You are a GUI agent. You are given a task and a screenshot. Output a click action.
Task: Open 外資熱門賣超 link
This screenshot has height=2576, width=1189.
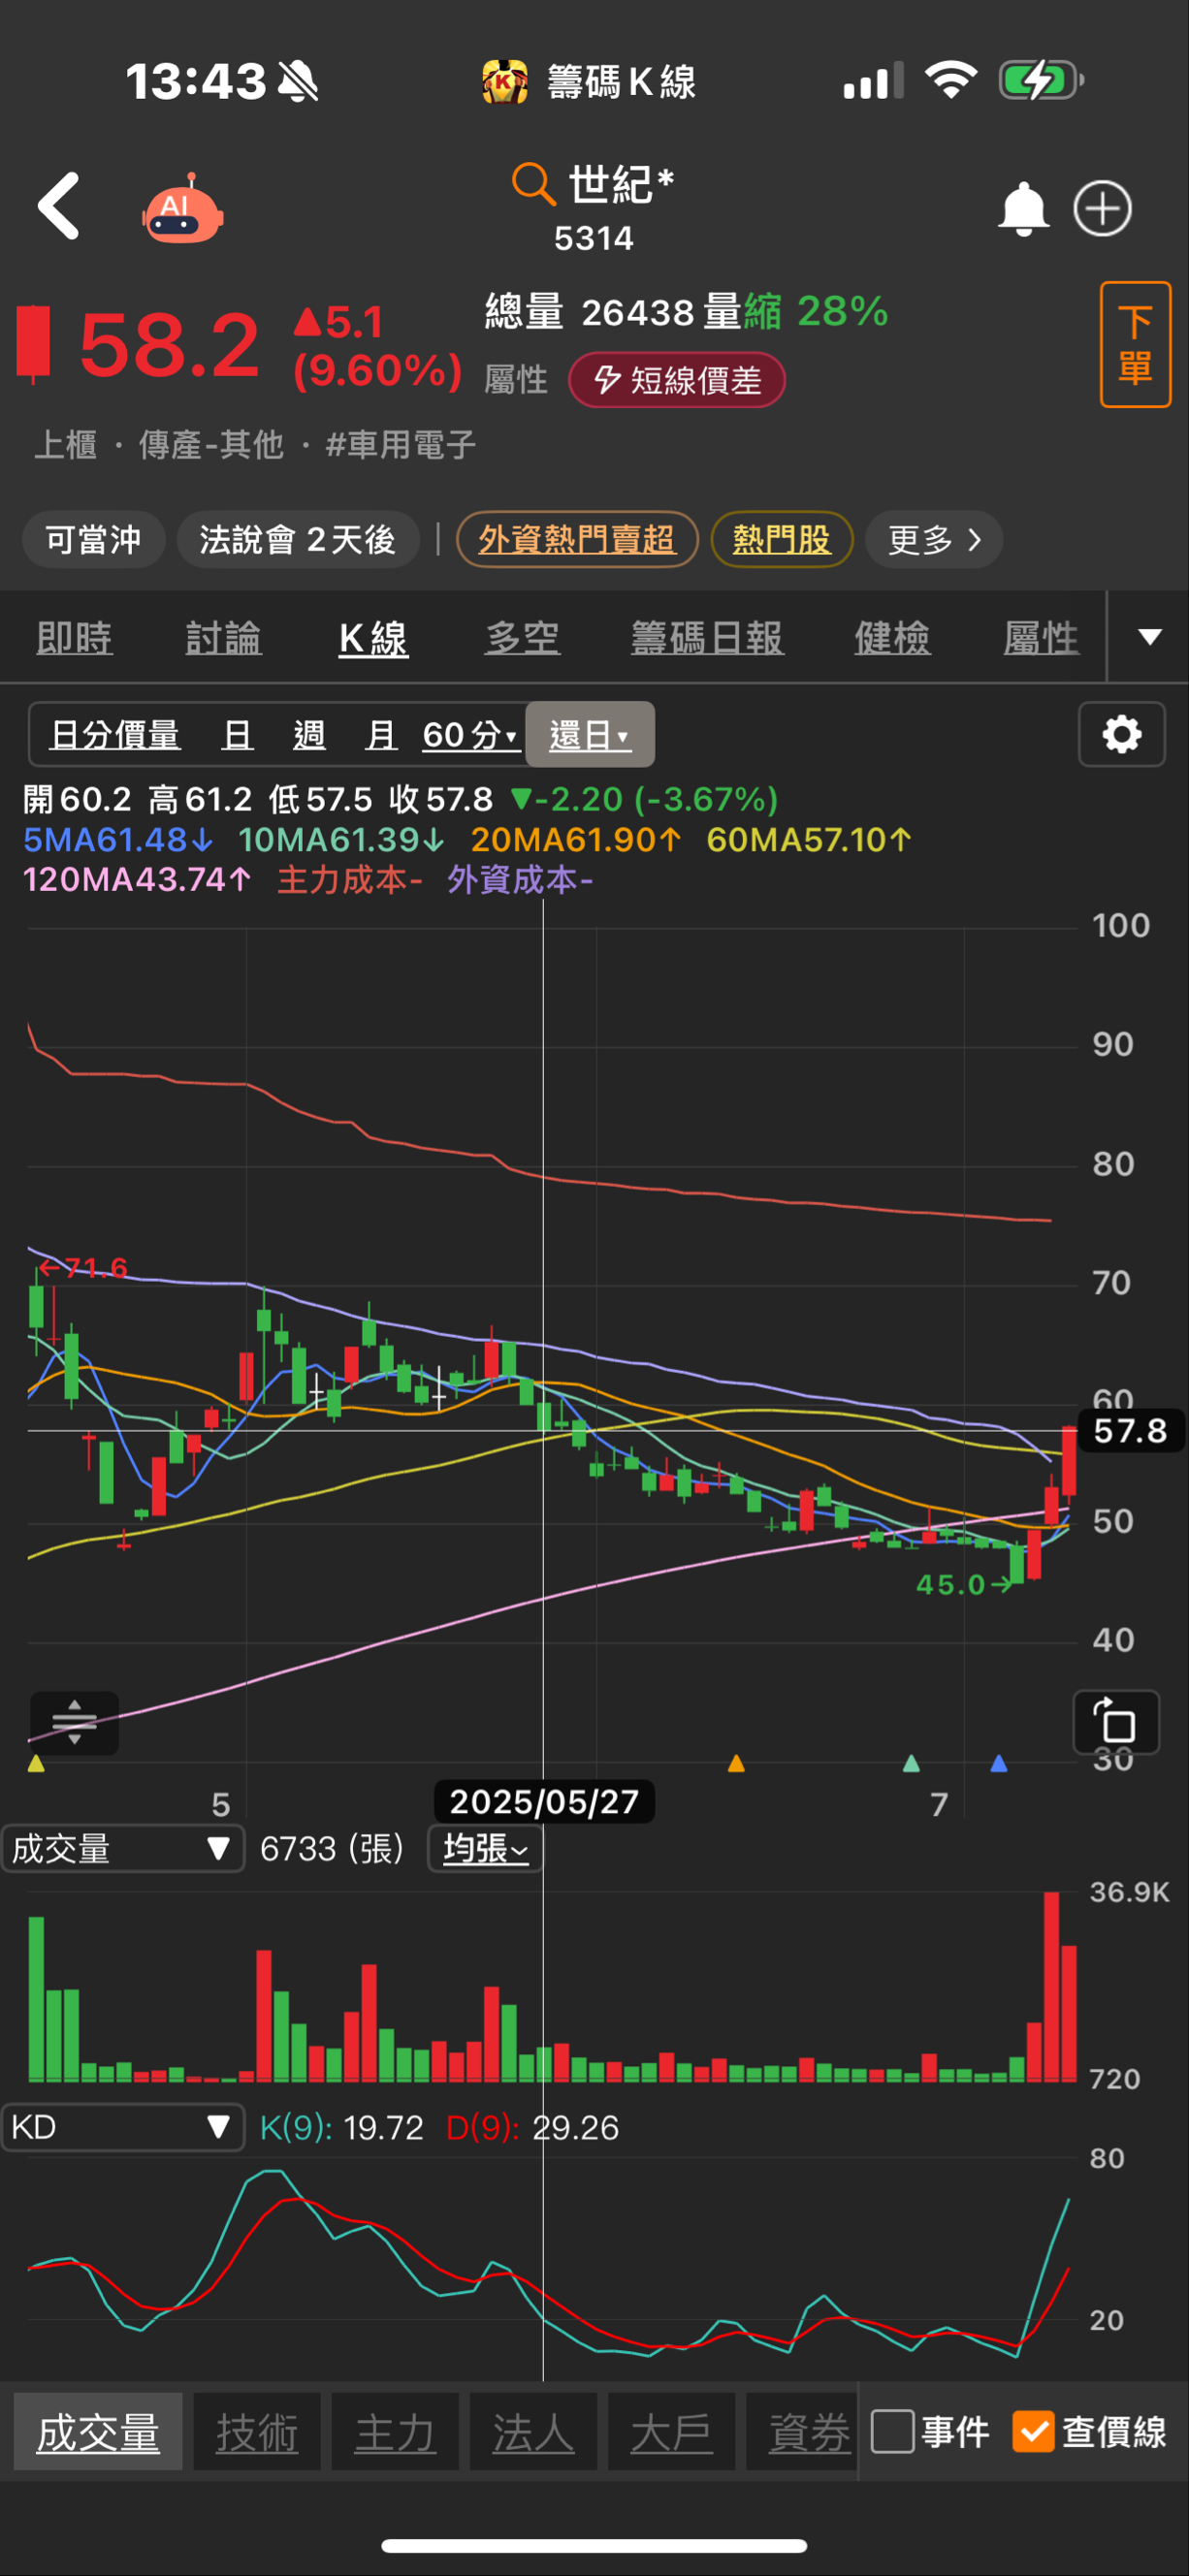tap(577, 540)
